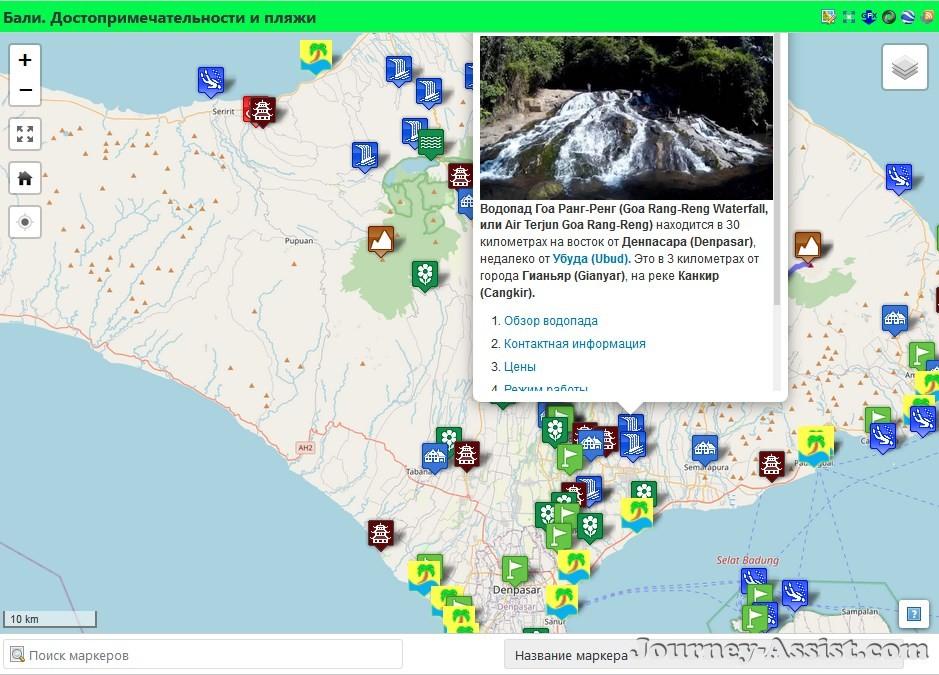Image resolution: width=939 pixels, height=675 pixels.
Task: Select temple marker near Tabanan
Action: click(467, 456)
